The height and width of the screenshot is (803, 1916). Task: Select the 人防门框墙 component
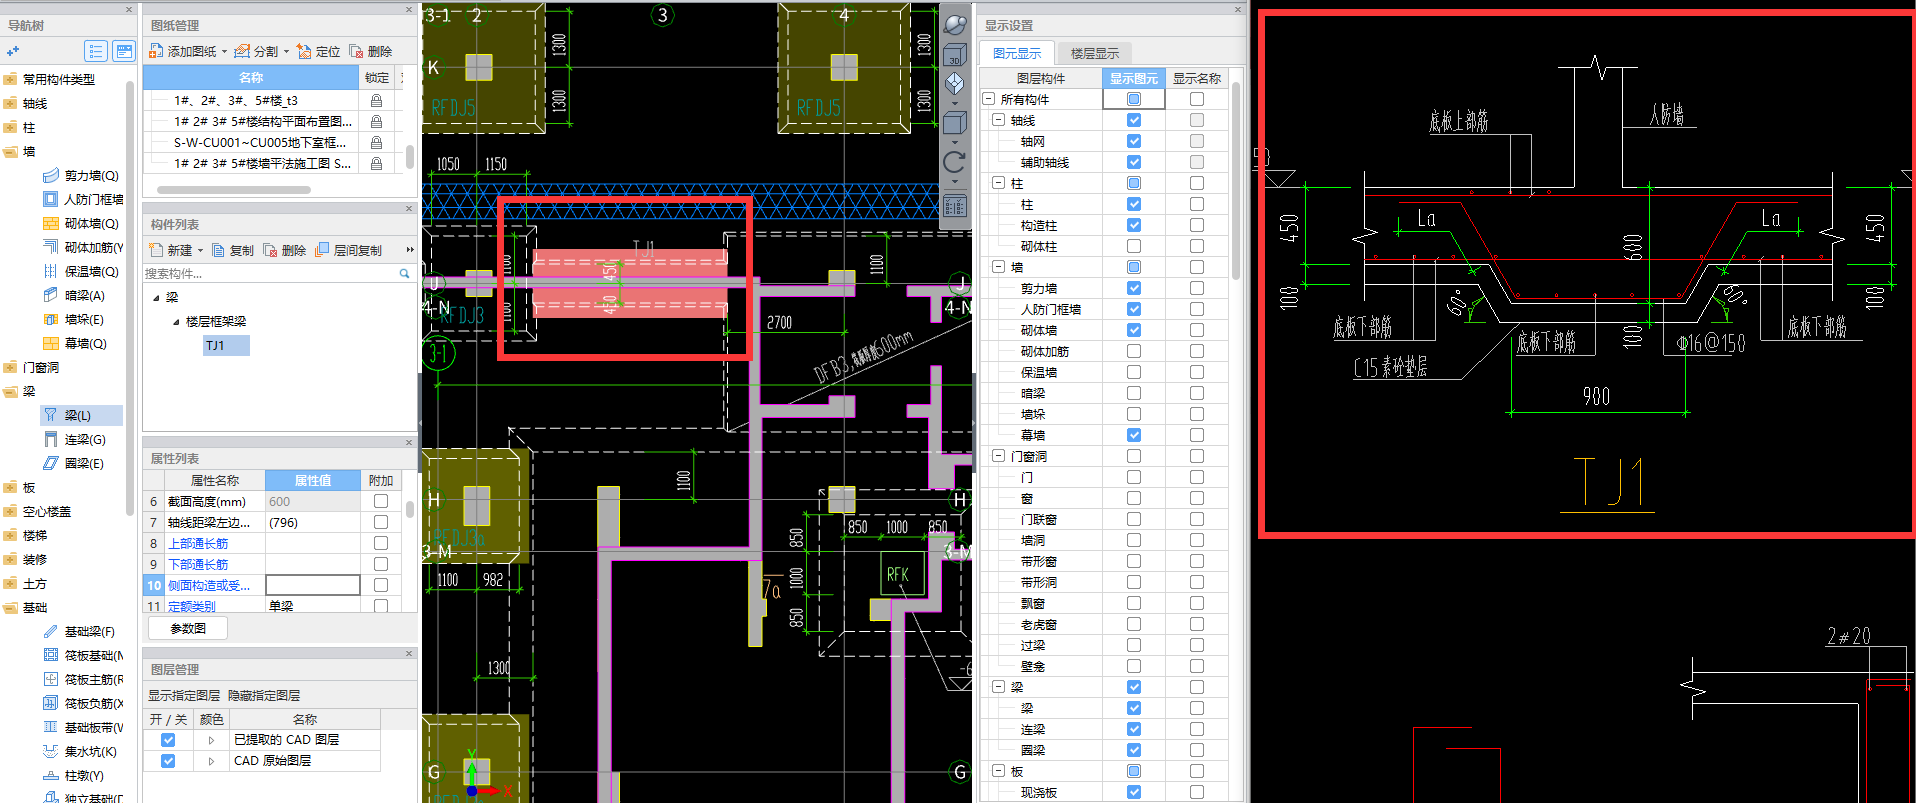point(83,199)
